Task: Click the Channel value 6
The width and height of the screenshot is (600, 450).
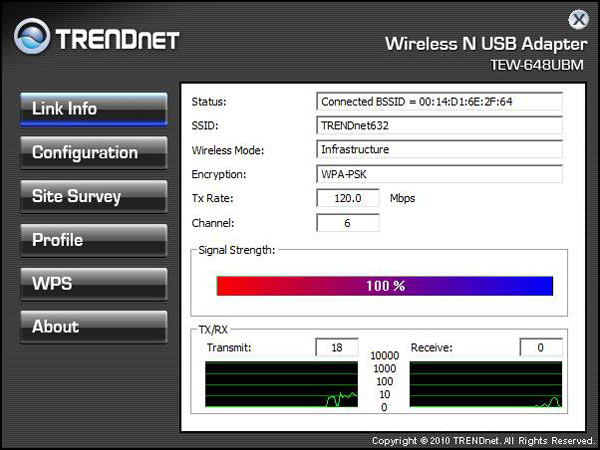Action: pyautogui.click(x=348, y=223)
